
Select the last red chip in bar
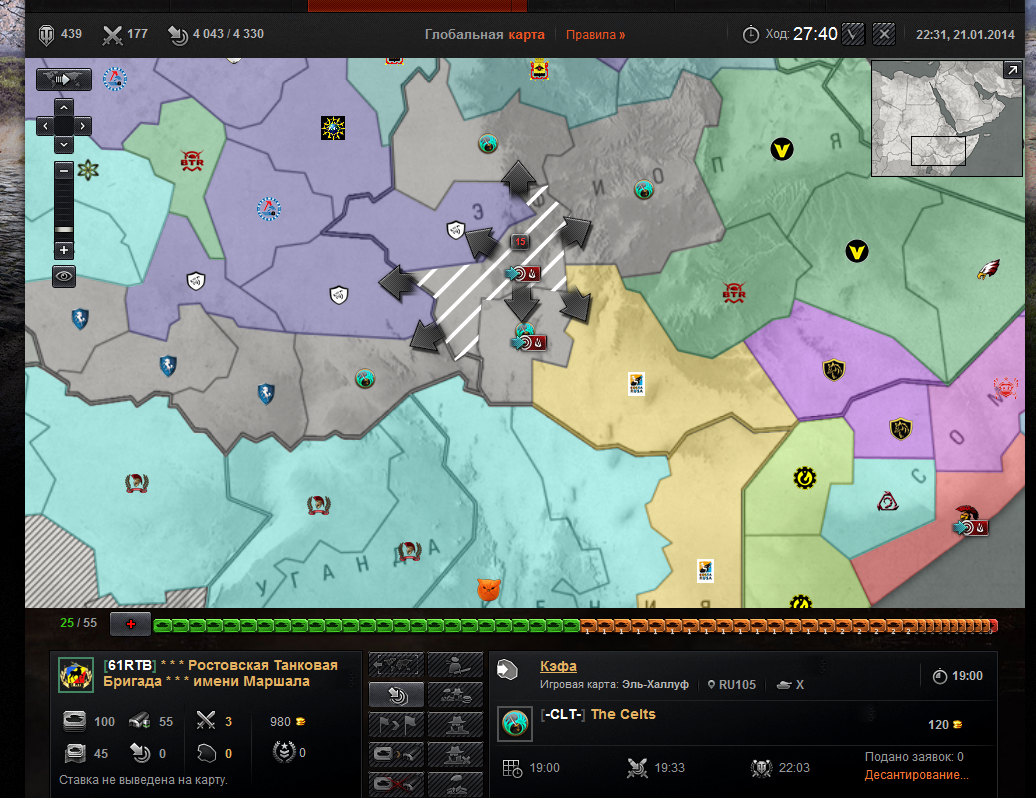[993, 625]
